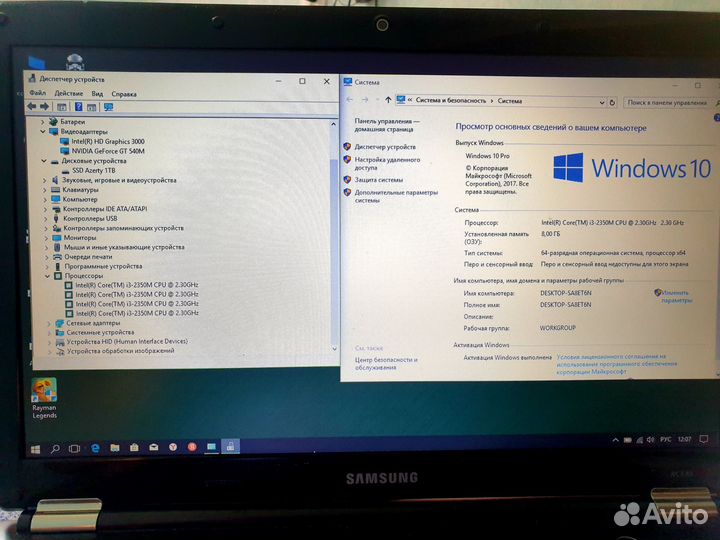Click the Процессоры chip icon
Screen dimensions: 720x540
coord(58,276)
